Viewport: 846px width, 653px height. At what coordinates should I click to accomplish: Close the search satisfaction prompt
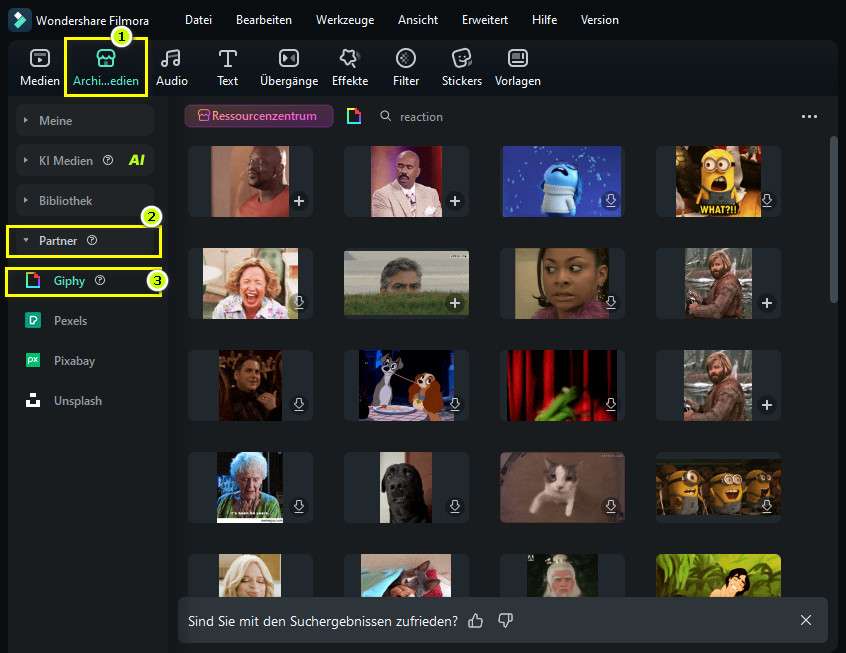(x=806, y=620)
